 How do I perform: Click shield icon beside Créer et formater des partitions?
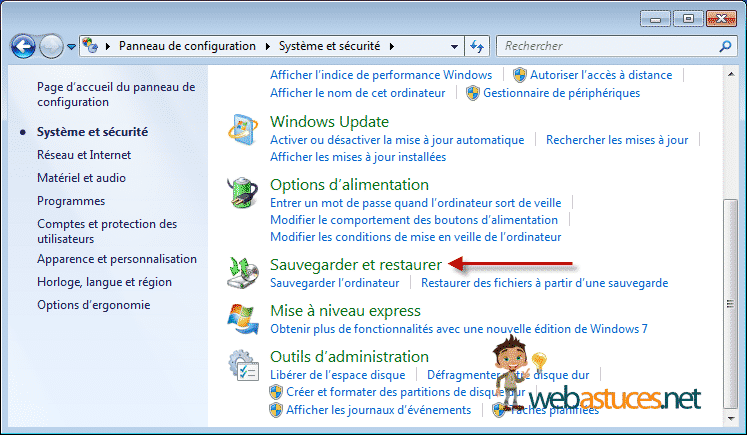(x=276, y=392)
